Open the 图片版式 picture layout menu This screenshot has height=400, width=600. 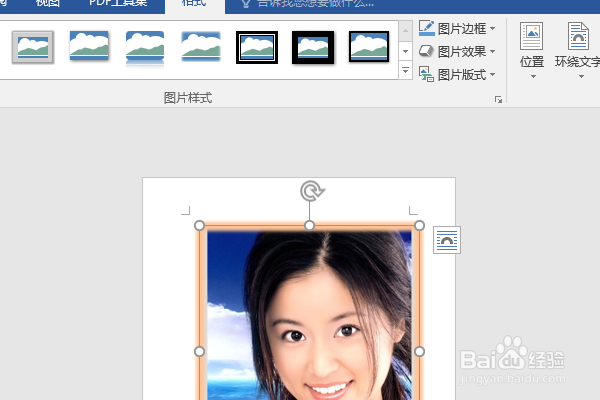point(457,74)
